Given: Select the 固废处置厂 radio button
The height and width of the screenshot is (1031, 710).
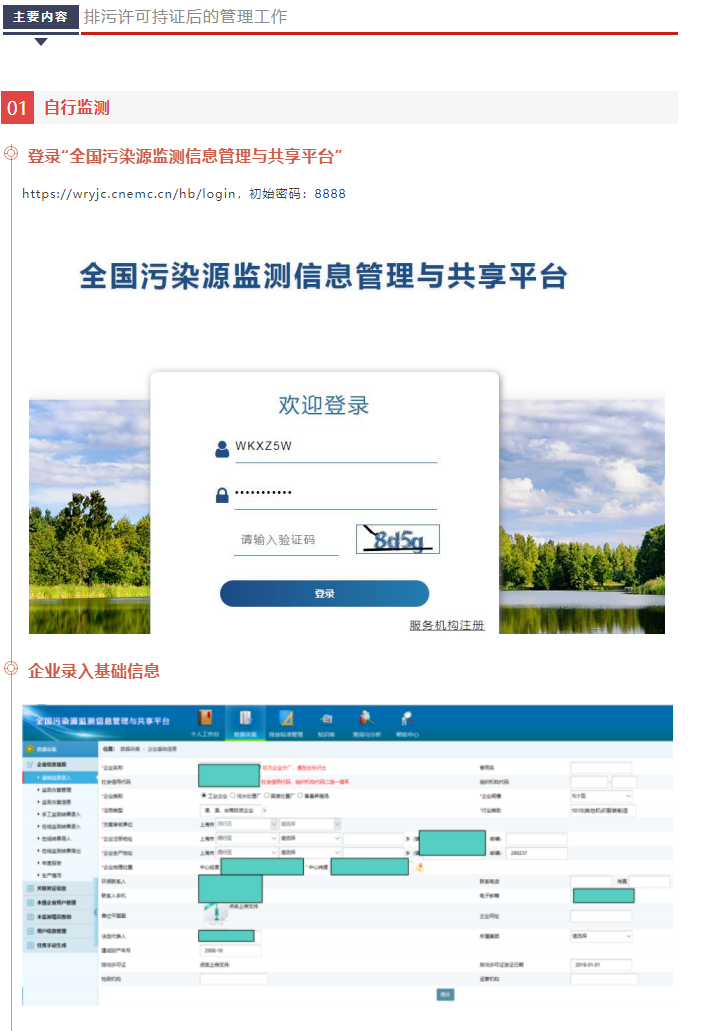Looking at the screenshot, I should point(267,796).
